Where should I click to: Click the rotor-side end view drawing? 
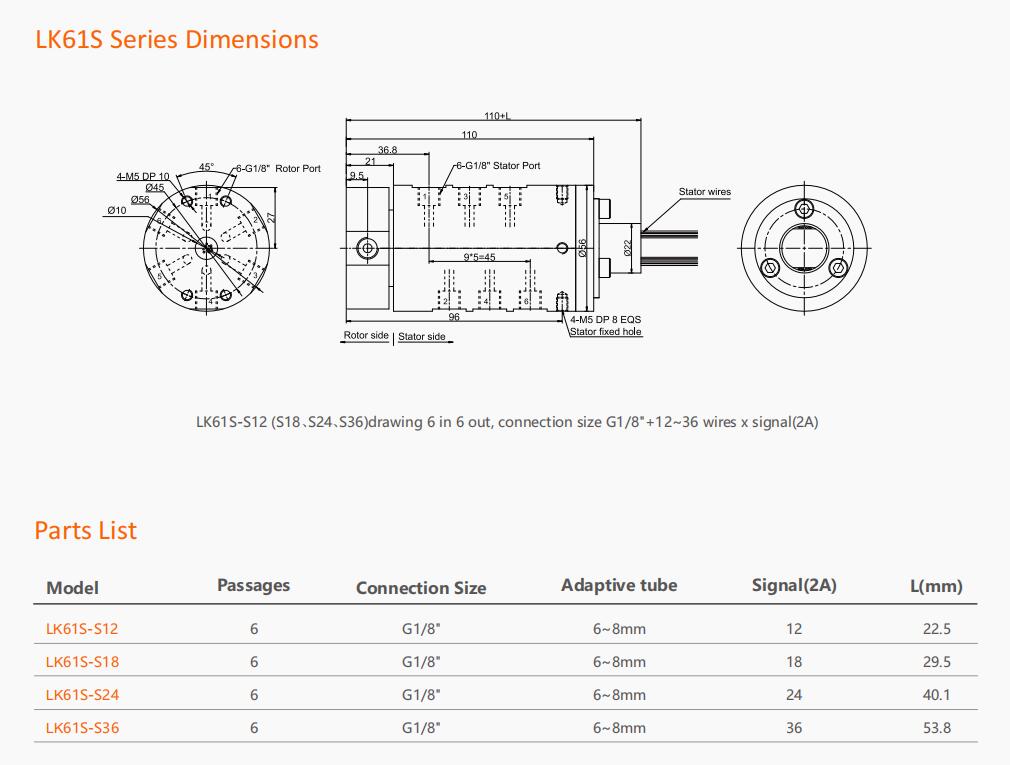[207, 248]
